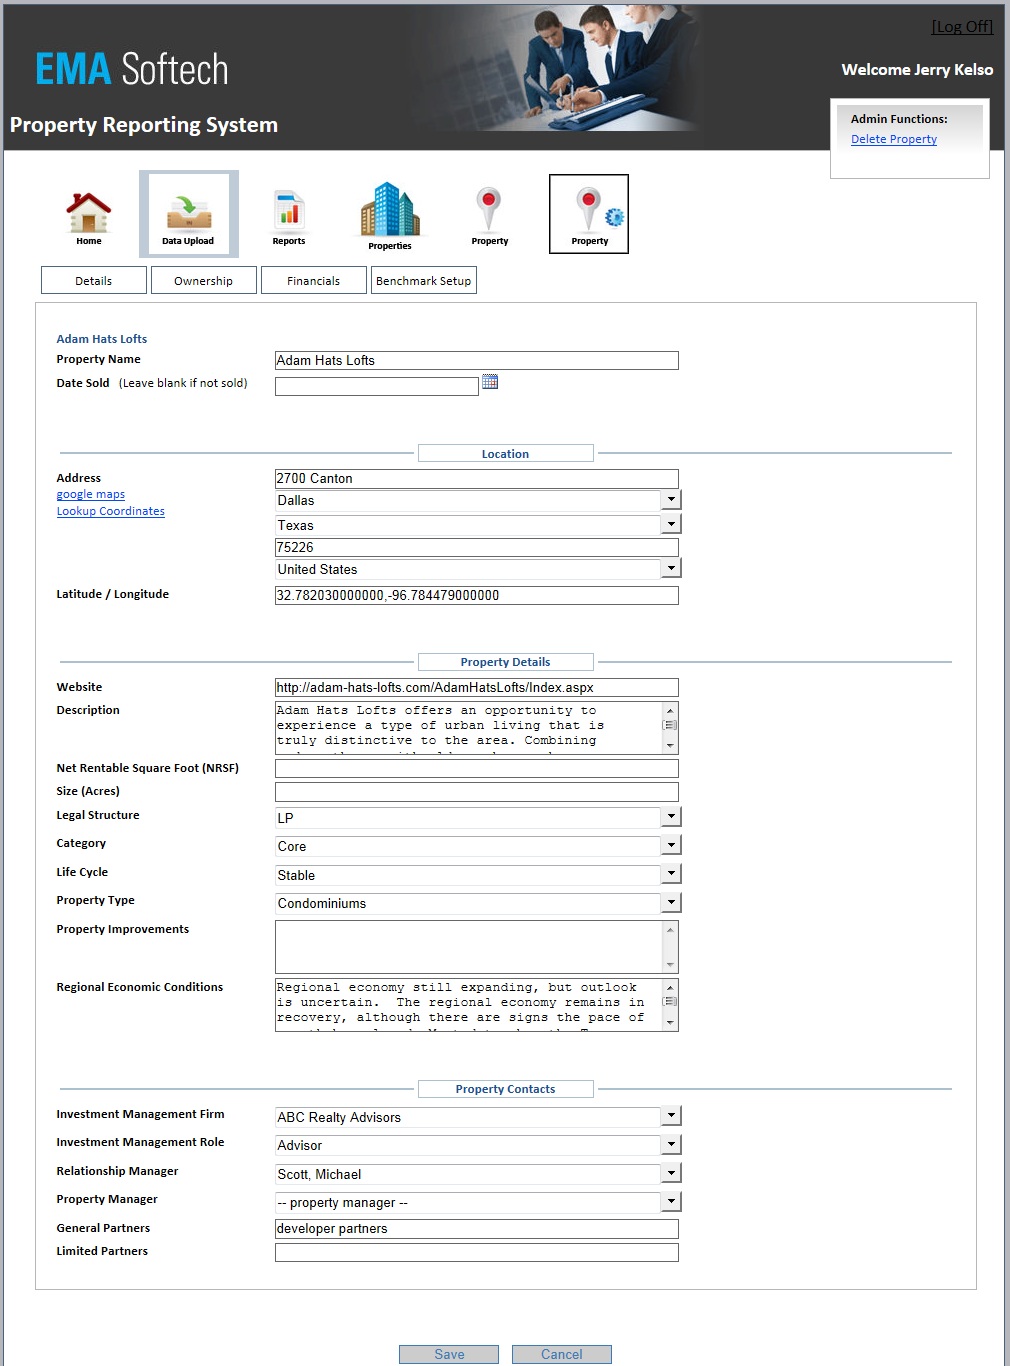
Task: Click the Website URL field
Action: tap(477, 687)
